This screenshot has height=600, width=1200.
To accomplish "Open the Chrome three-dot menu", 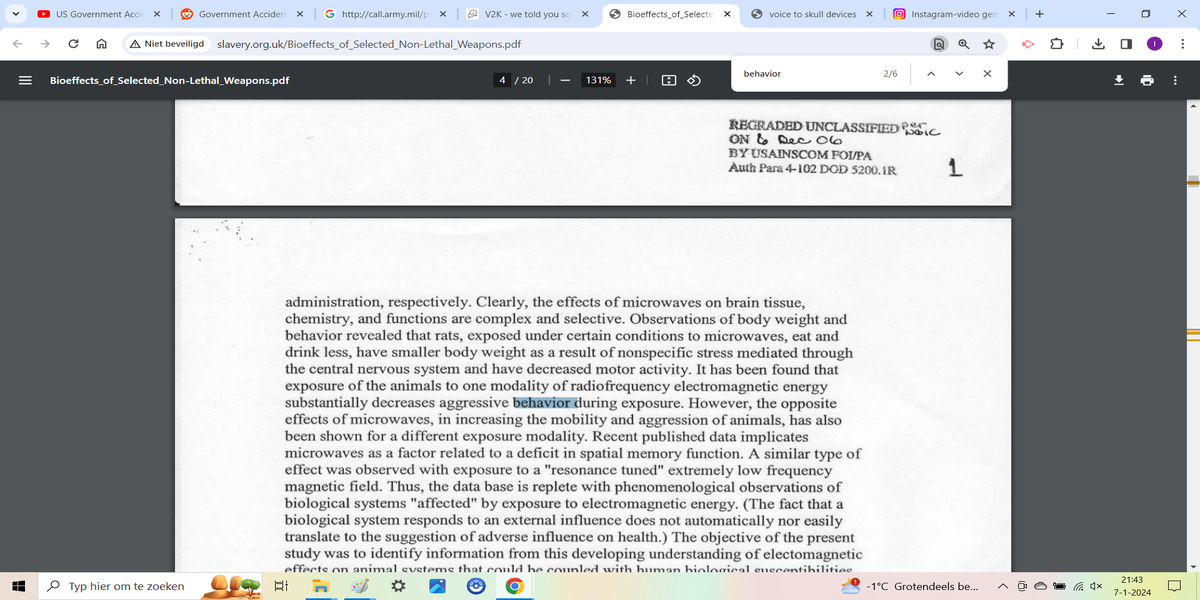I will point(1182,44).
